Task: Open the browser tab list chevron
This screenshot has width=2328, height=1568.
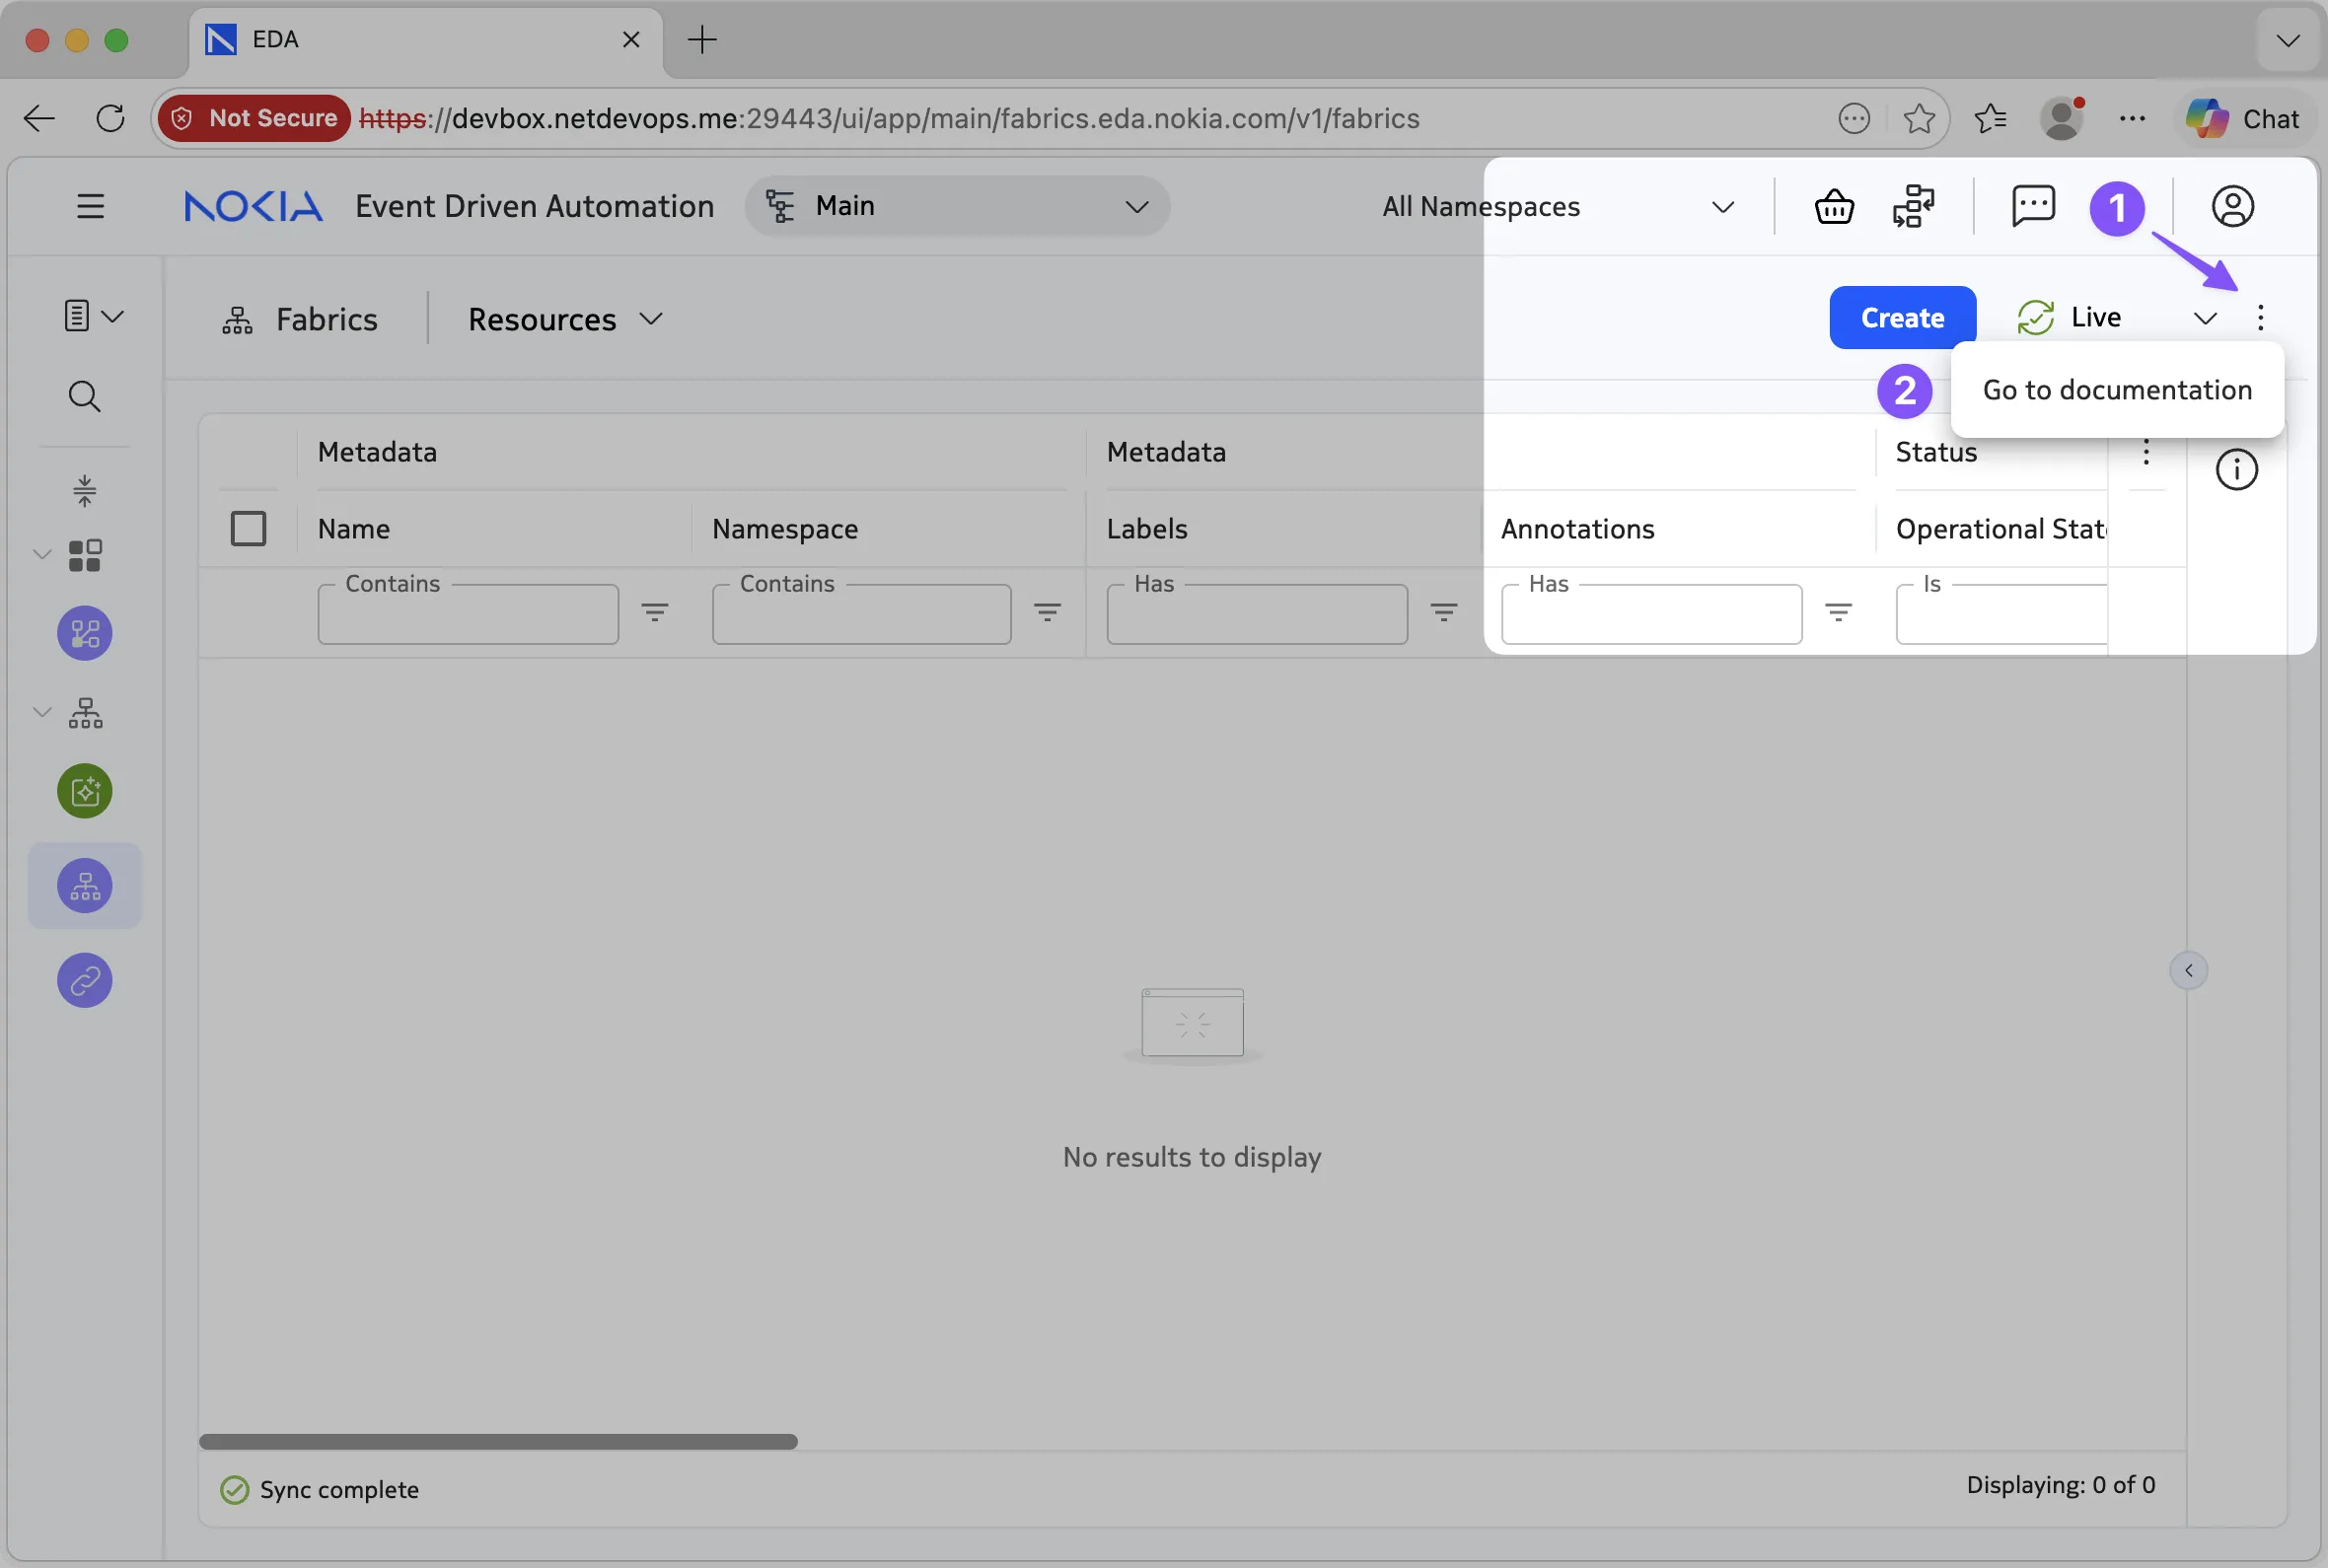Action: (2287, 40)
